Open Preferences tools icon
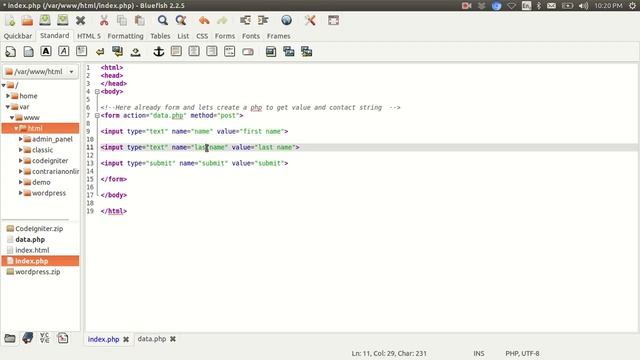The width and height of the screenshot is (640, 360). [310, 20]
